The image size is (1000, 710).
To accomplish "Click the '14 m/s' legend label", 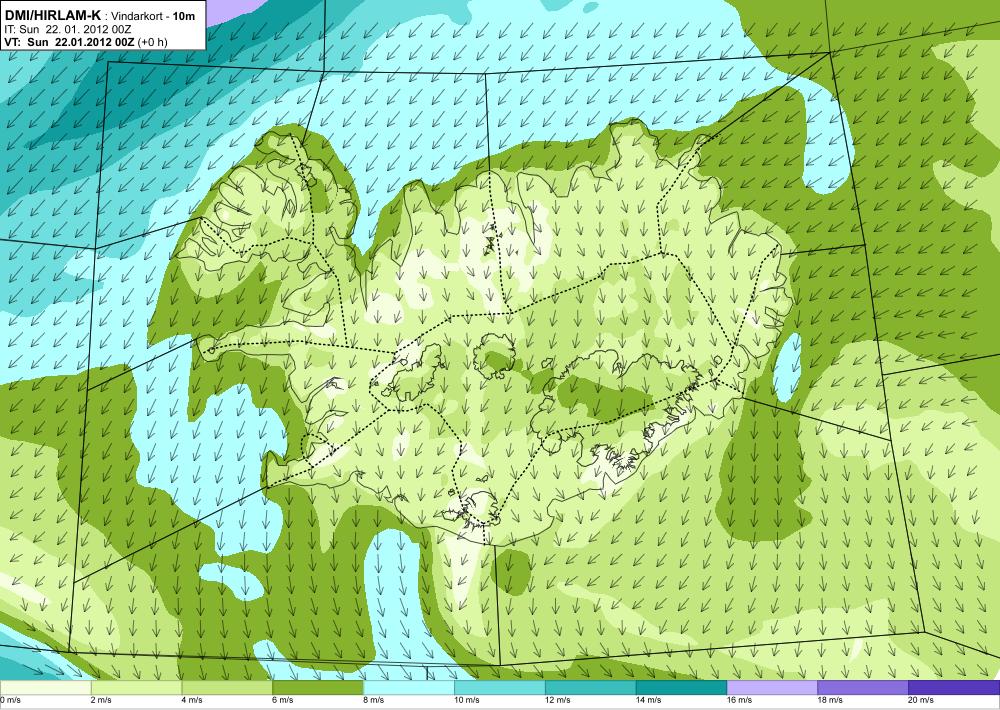I will click(x=649, y=700).
